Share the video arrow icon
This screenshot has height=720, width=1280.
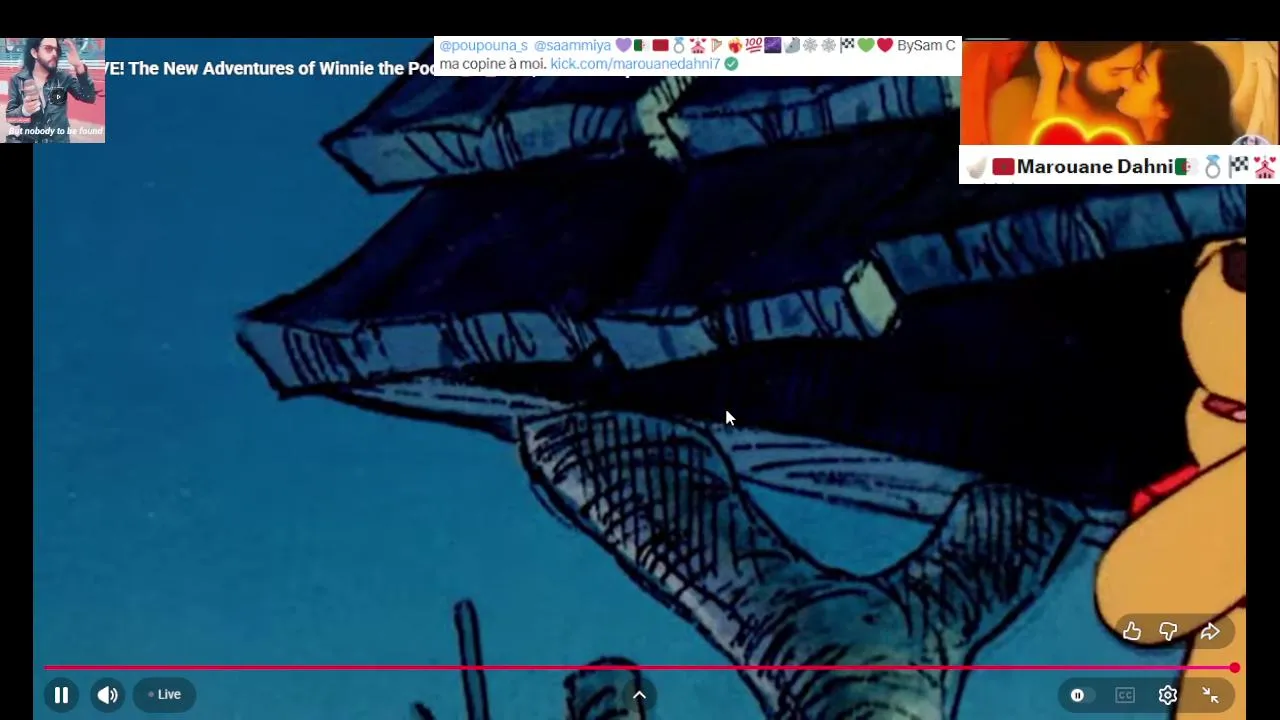(1210, 631)
